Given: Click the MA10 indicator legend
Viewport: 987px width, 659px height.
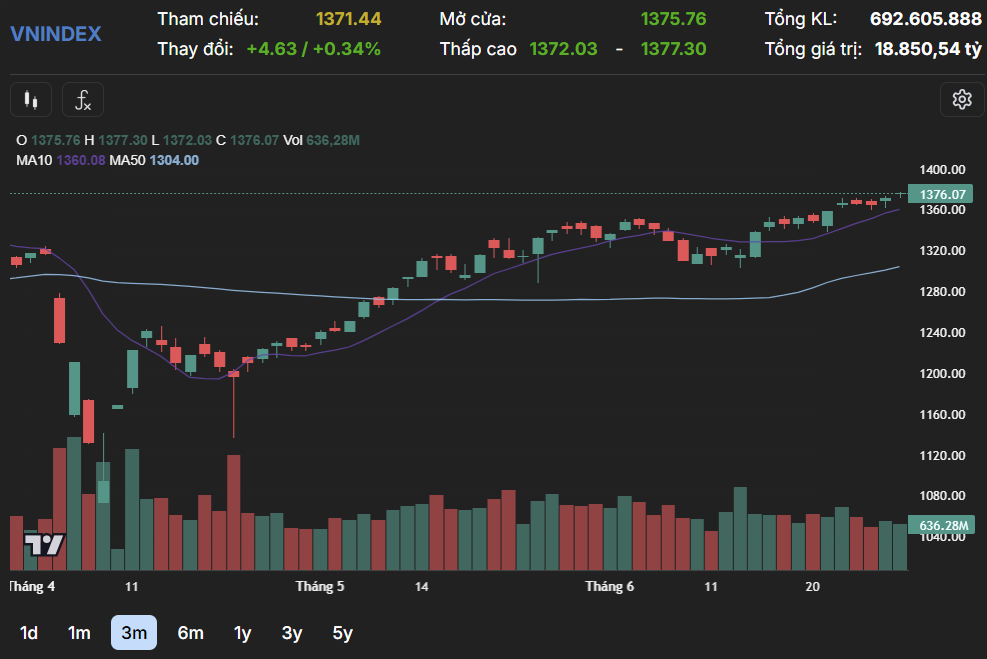Looking at the screenshot, I should pyautogui.click(x=60, y=161).
